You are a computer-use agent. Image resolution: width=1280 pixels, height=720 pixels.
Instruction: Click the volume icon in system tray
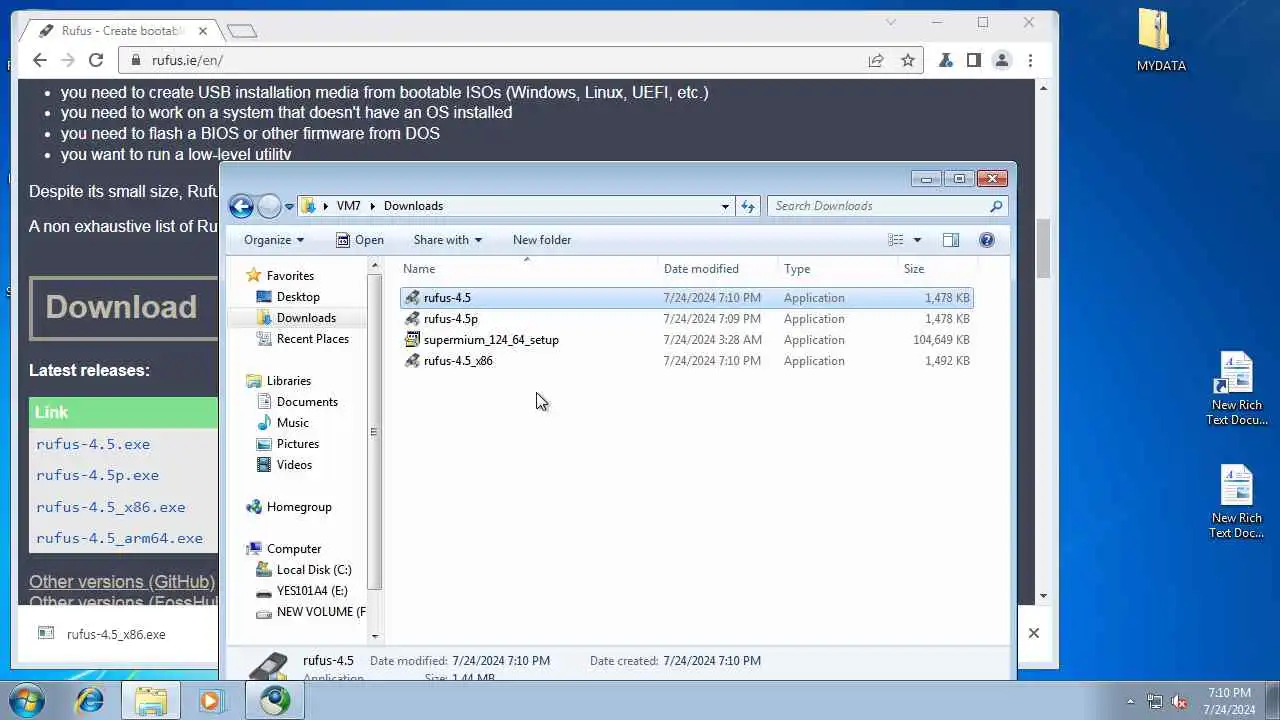[x=1179, y=701]
